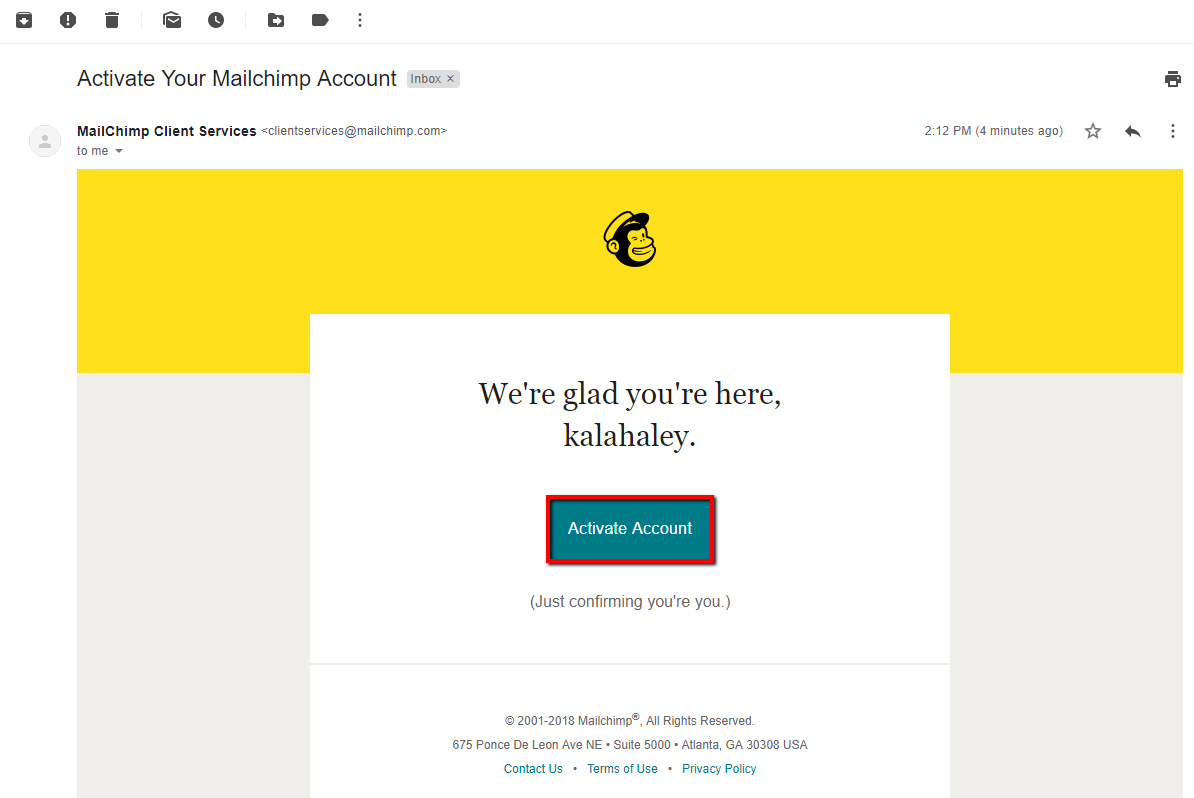Viewport: 1194px width, 798px height.
Task: Open the Labels icon
Action: point(320,20)
